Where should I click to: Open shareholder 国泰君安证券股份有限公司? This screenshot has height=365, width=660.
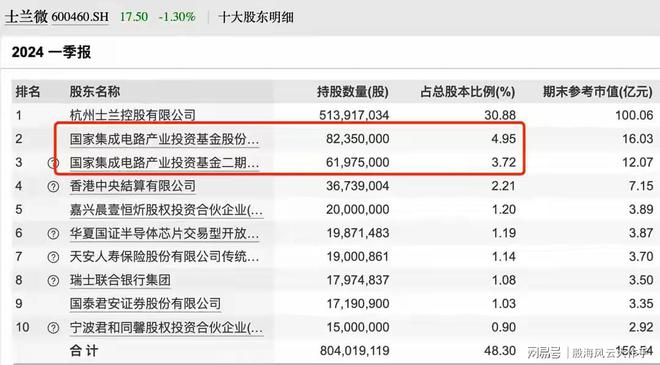(x=145, y=304)
